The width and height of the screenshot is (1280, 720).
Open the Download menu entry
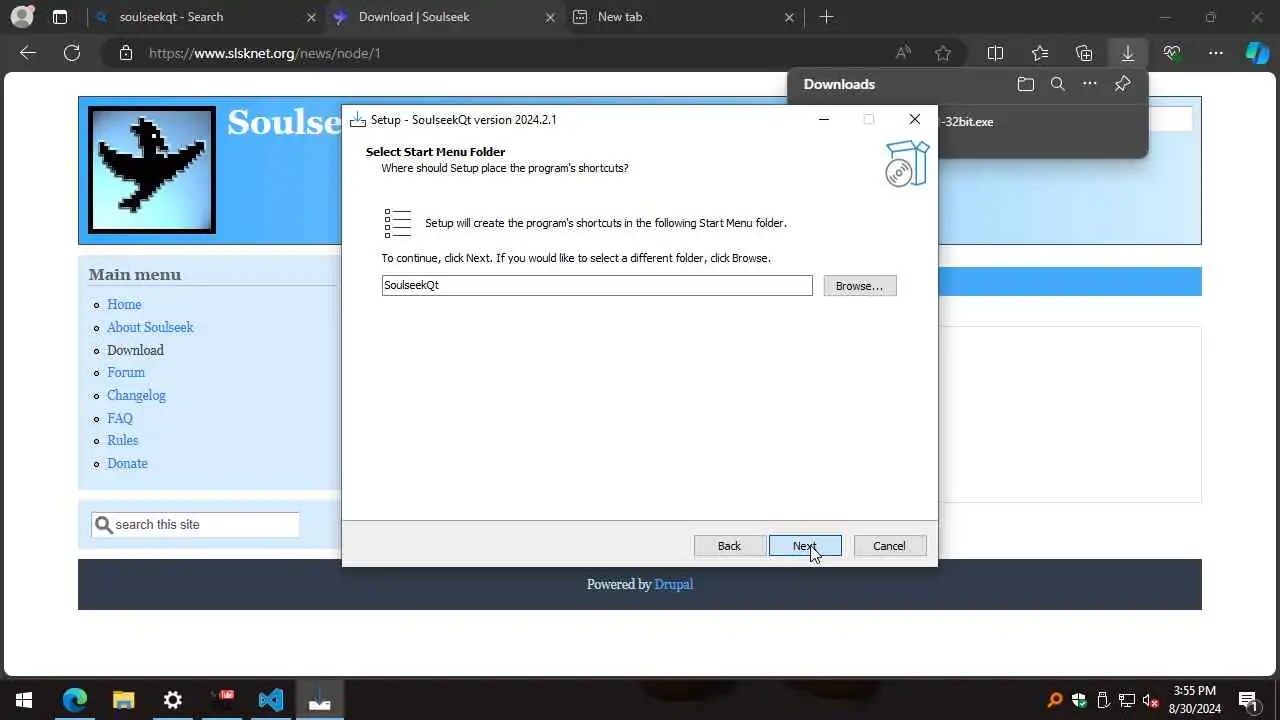point(135,350)
